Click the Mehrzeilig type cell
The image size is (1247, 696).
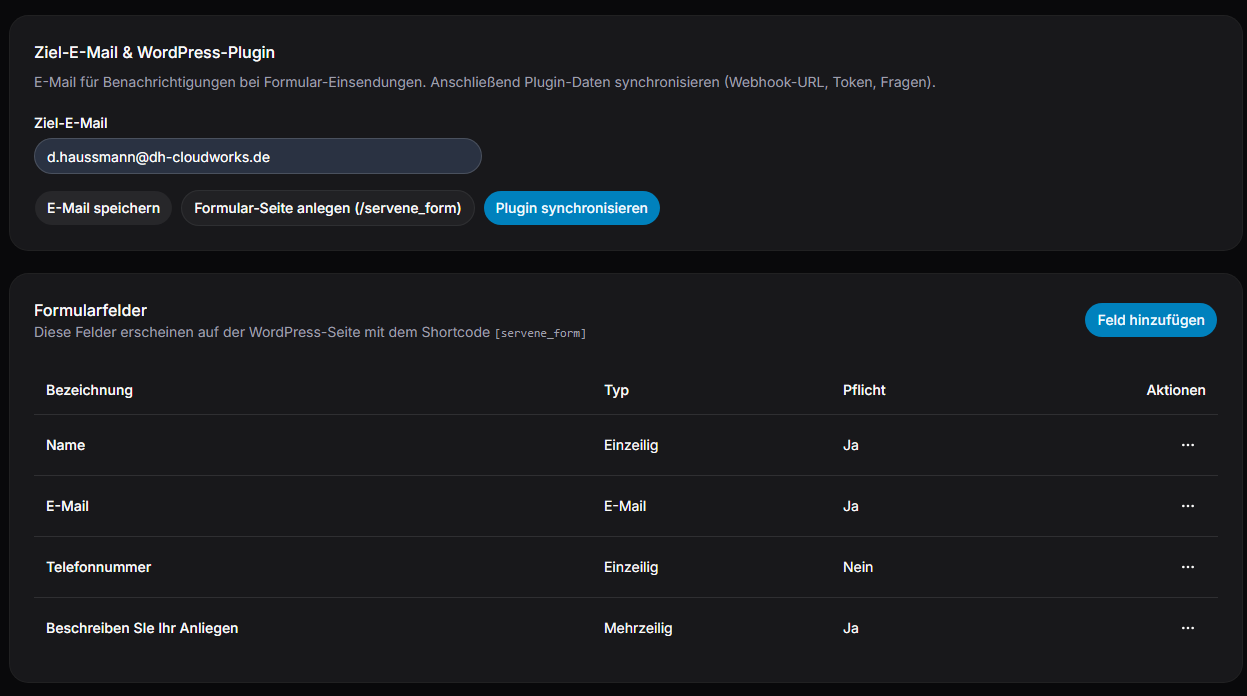[x=638, y=628]
